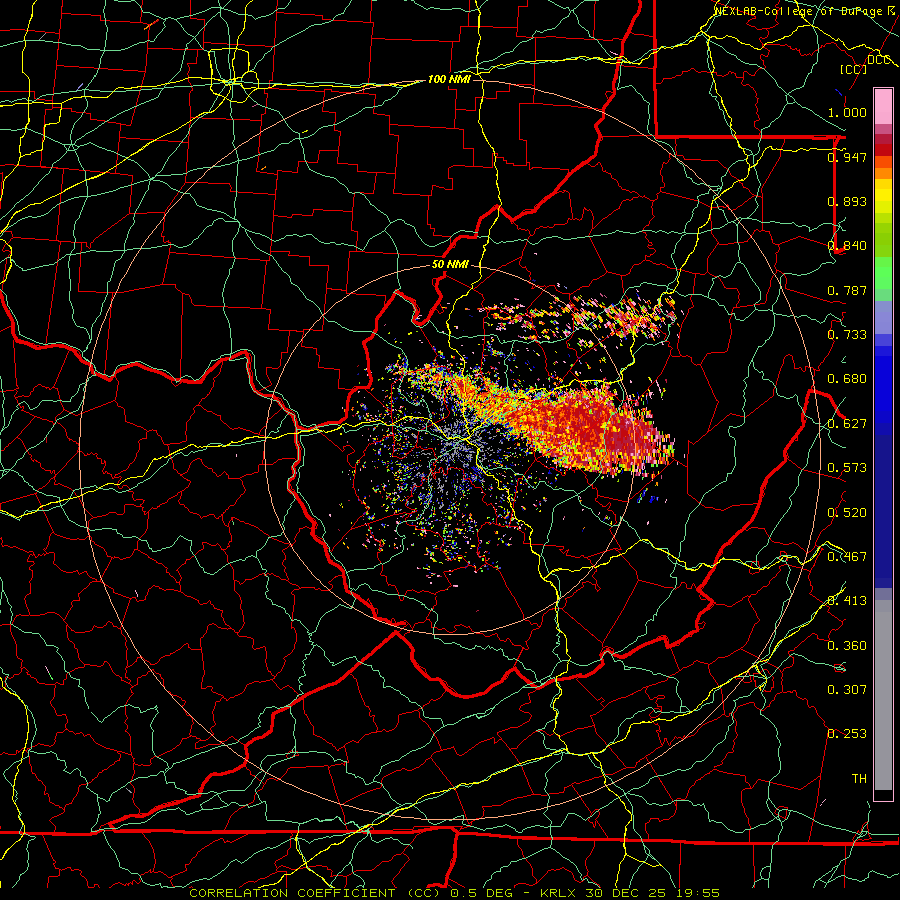Click the CORRELATION COEFFICIENT caption at bottom
This screenshot has width=900, height=900.
292,893
